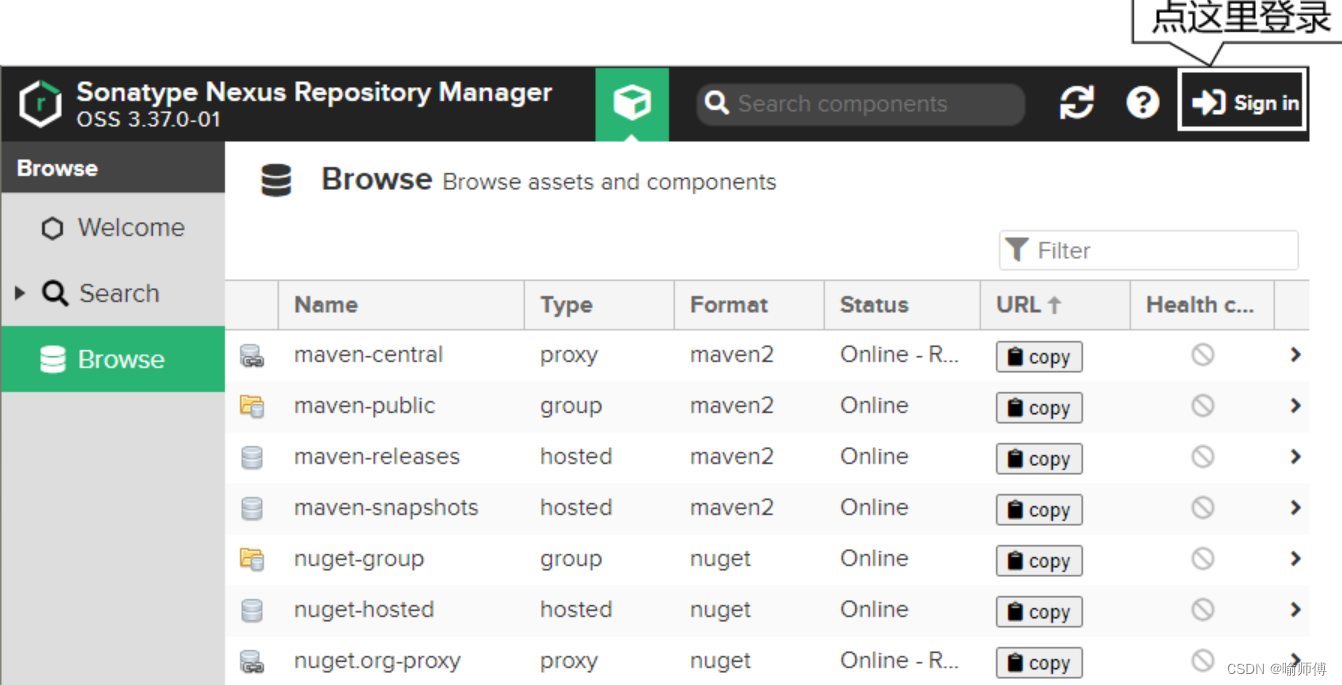Open nuget-hosted row chevron
Image resolution: width=1342 pixels, height=685 pixels.
[x=1295, y=610]
